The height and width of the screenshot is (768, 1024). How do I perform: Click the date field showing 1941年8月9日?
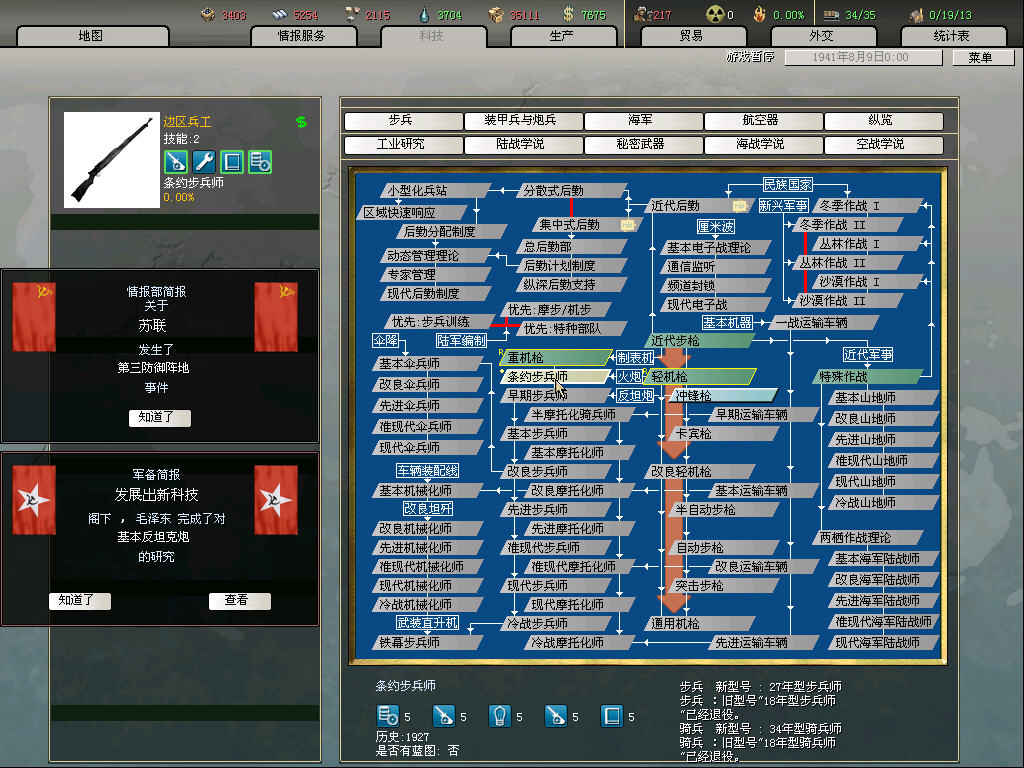[863, 57]
